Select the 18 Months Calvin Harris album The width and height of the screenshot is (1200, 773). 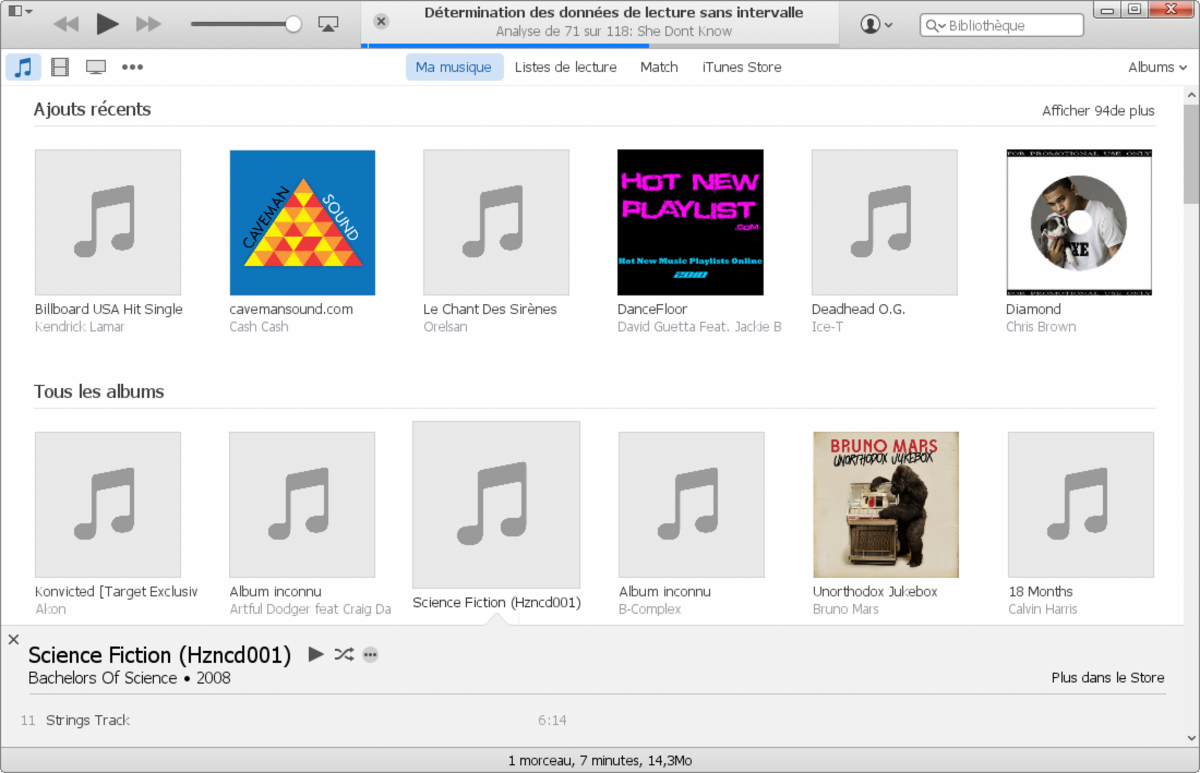pyautogui.click(x=1081, y=504)
